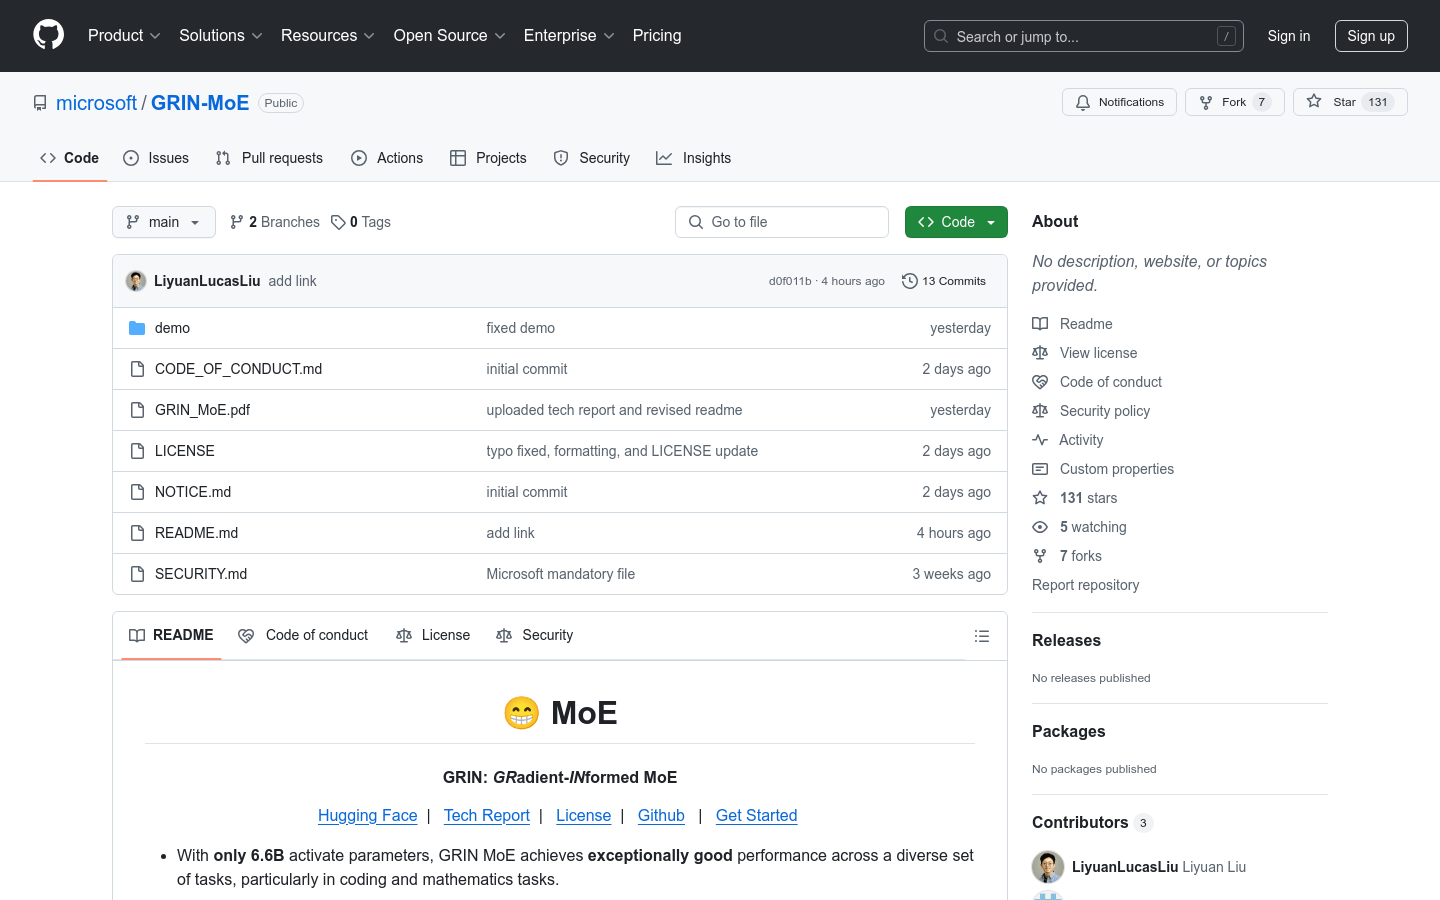This screenshot has height=900, width=1440.
Task: Click the SECURITY.md file icon
Action: (x=137, y=574)
